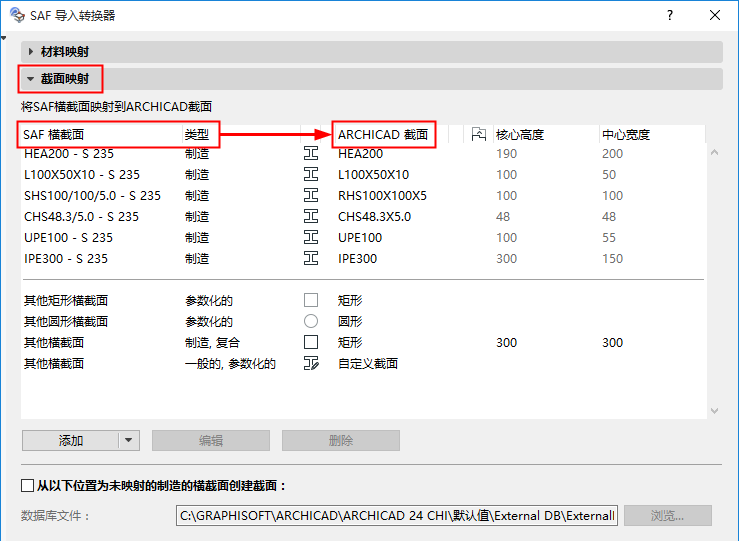Select the UPE100 - S 235 row
This screenshot has height=541, width=739.
coord(363,237)
